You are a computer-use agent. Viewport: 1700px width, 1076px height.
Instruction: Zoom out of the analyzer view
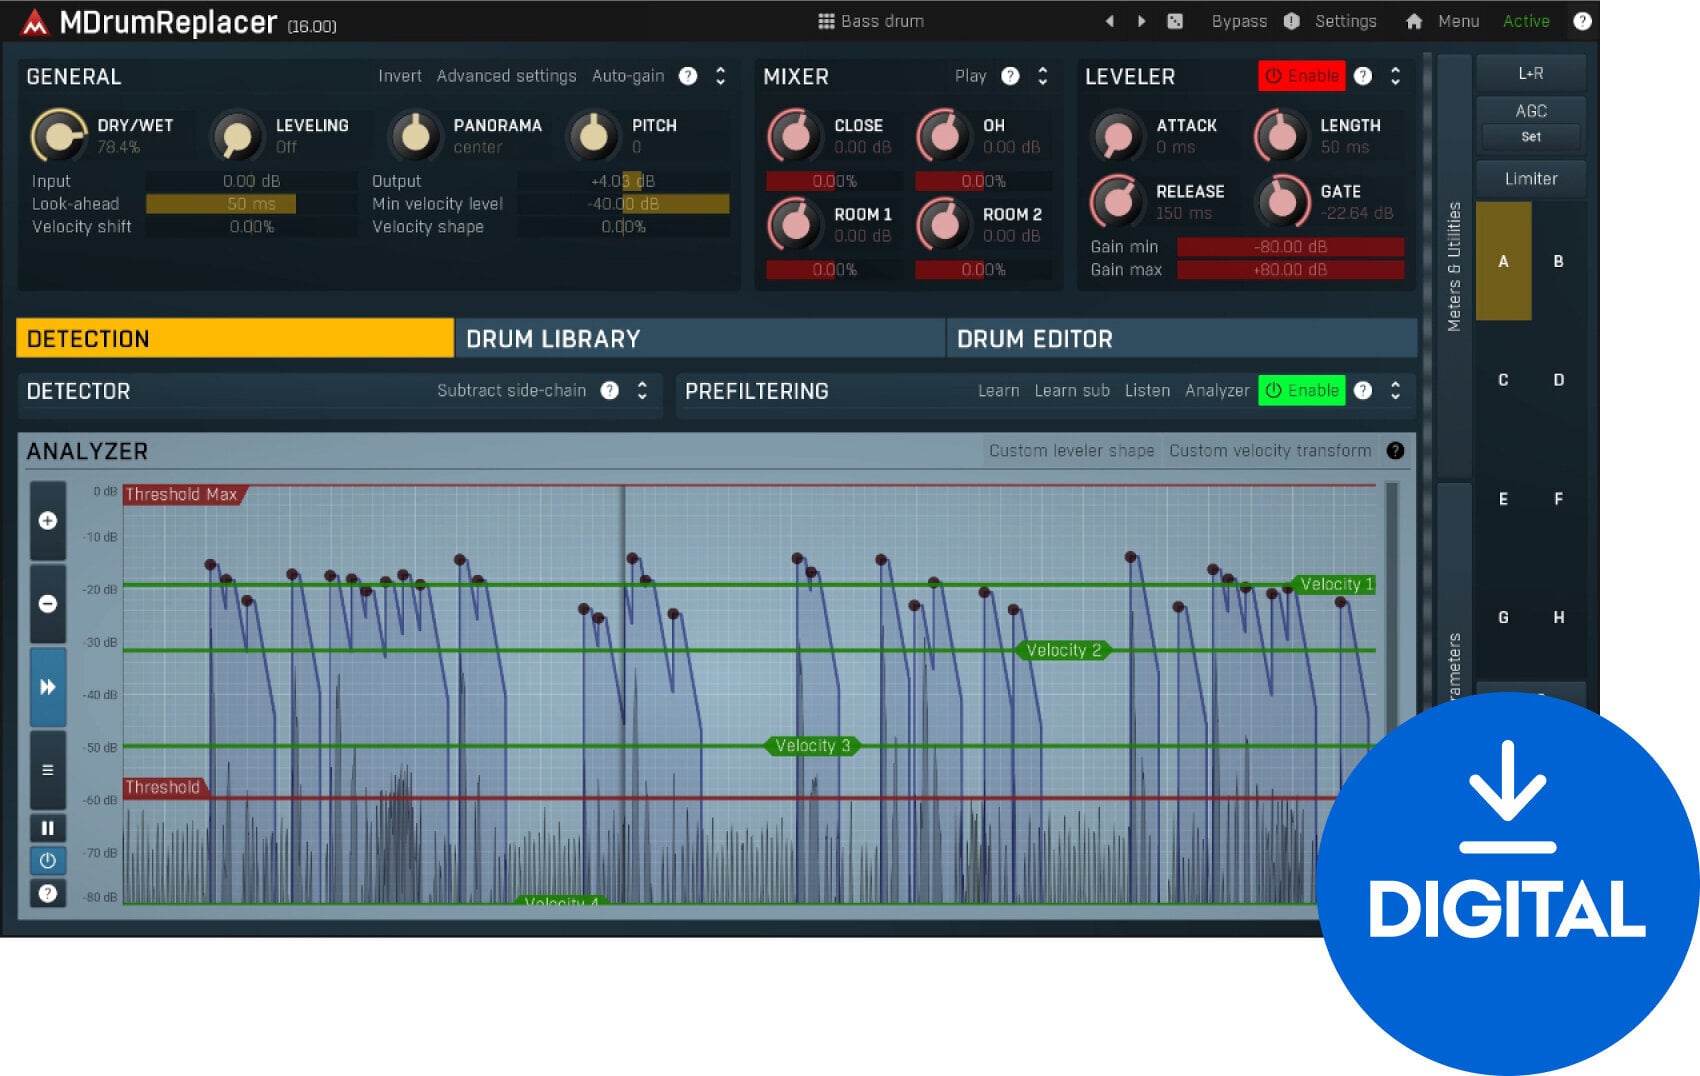(48, 604)
